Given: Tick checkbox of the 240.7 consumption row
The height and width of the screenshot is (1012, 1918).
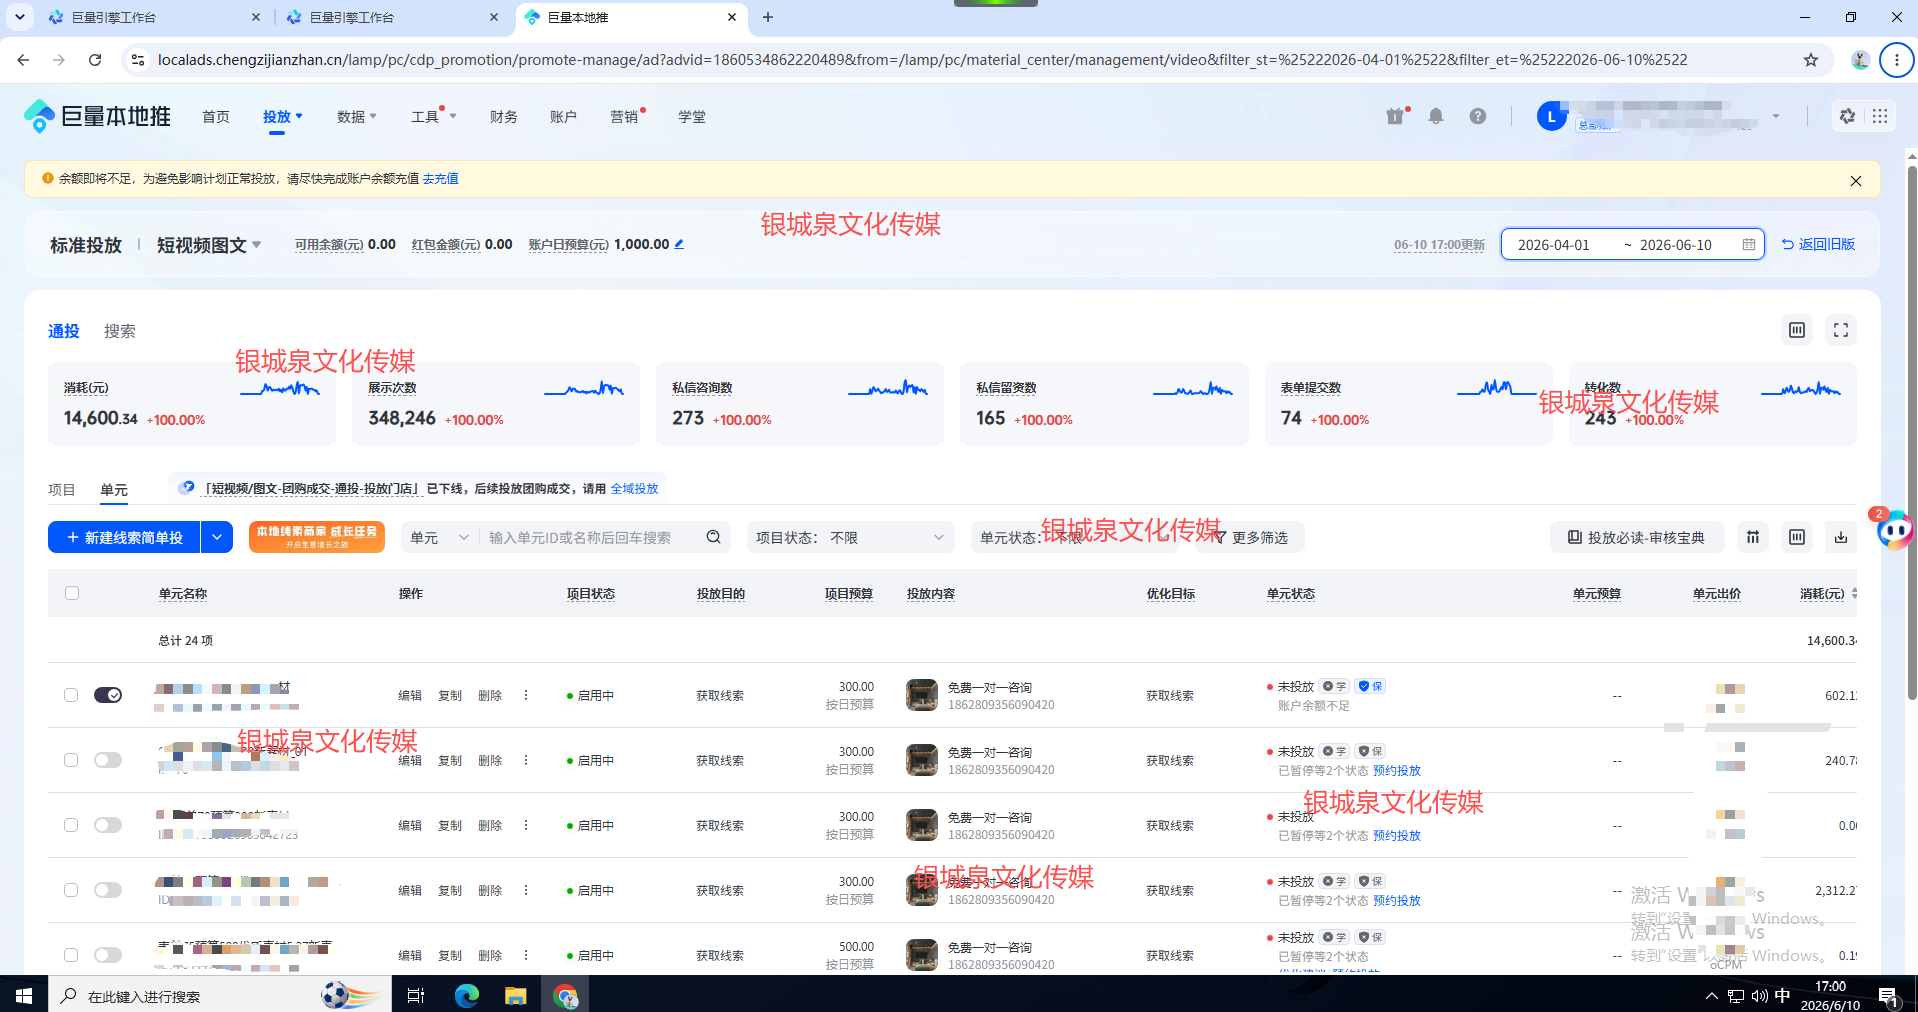Looking at the screenshot, I should coord(71,760).
